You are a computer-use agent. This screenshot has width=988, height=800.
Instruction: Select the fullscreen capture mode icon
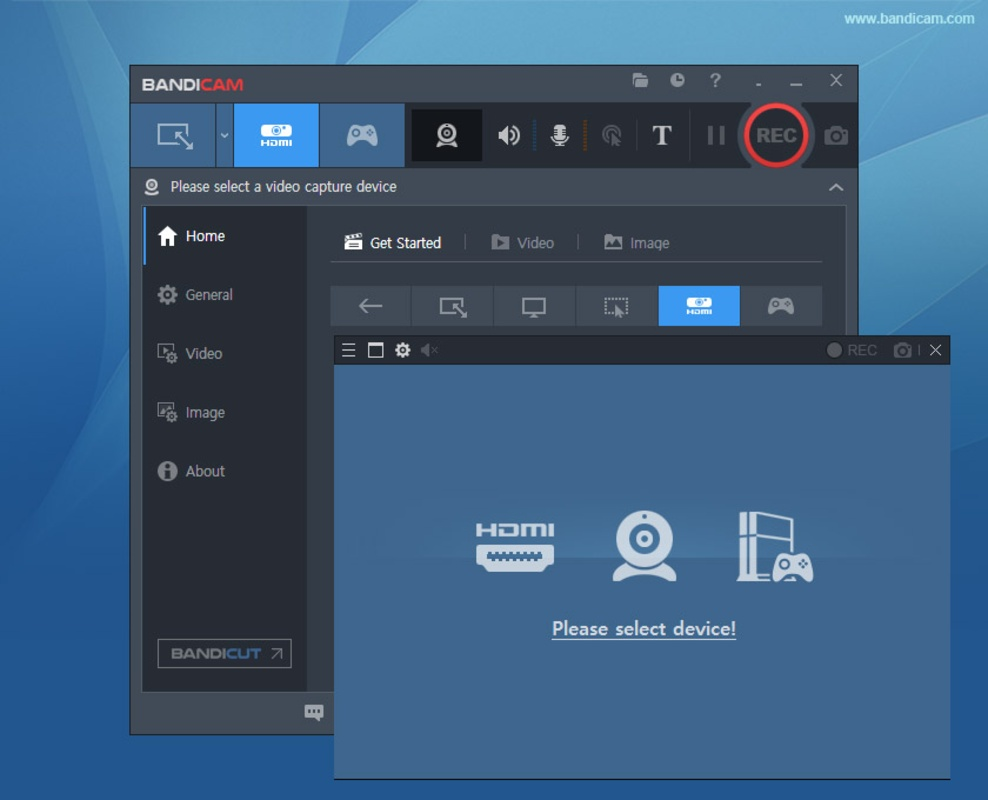click(534, 306)
